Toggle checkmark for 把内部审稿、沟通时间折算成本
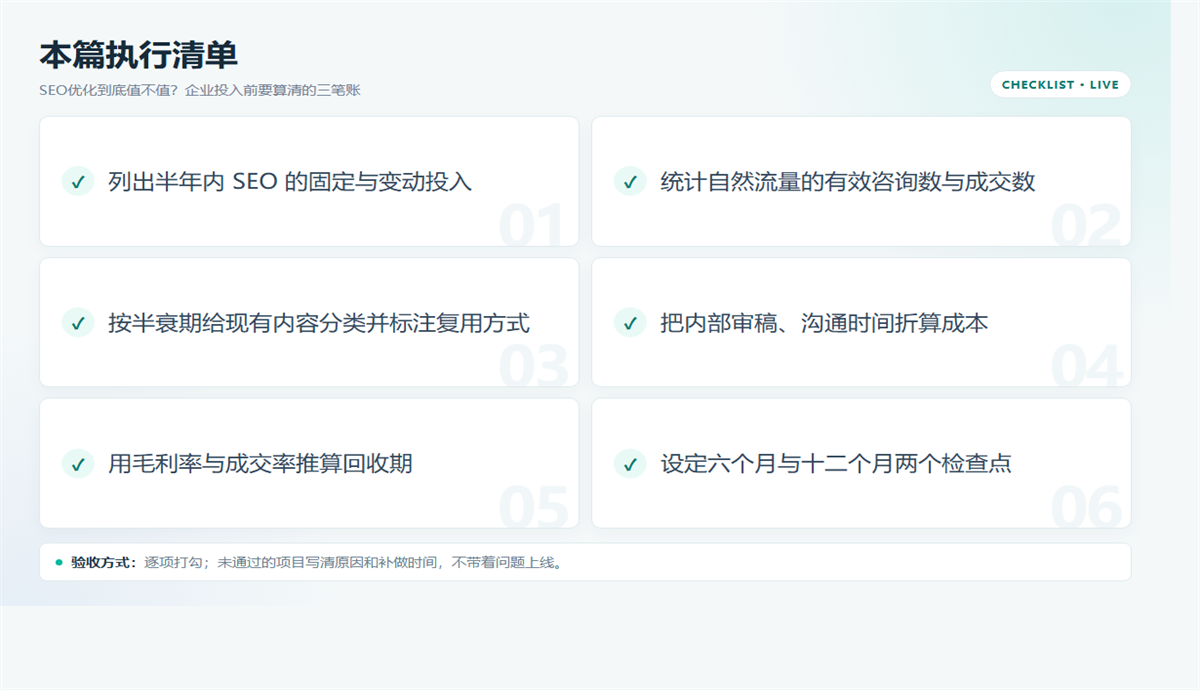 tap(630, 322)
